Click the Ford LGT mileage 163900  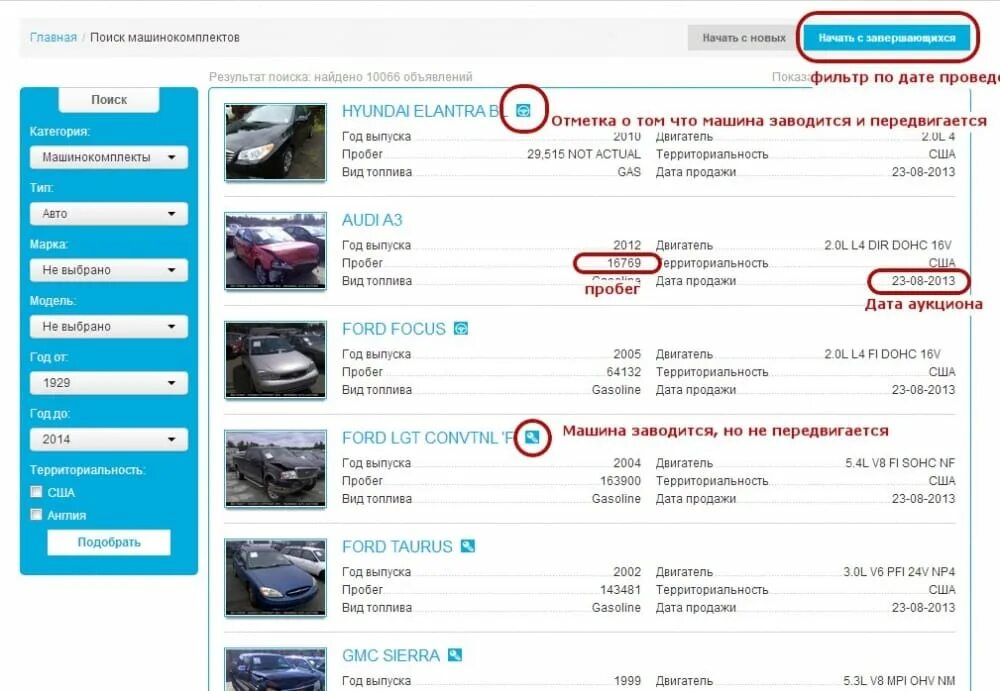[x=620, y=480]
